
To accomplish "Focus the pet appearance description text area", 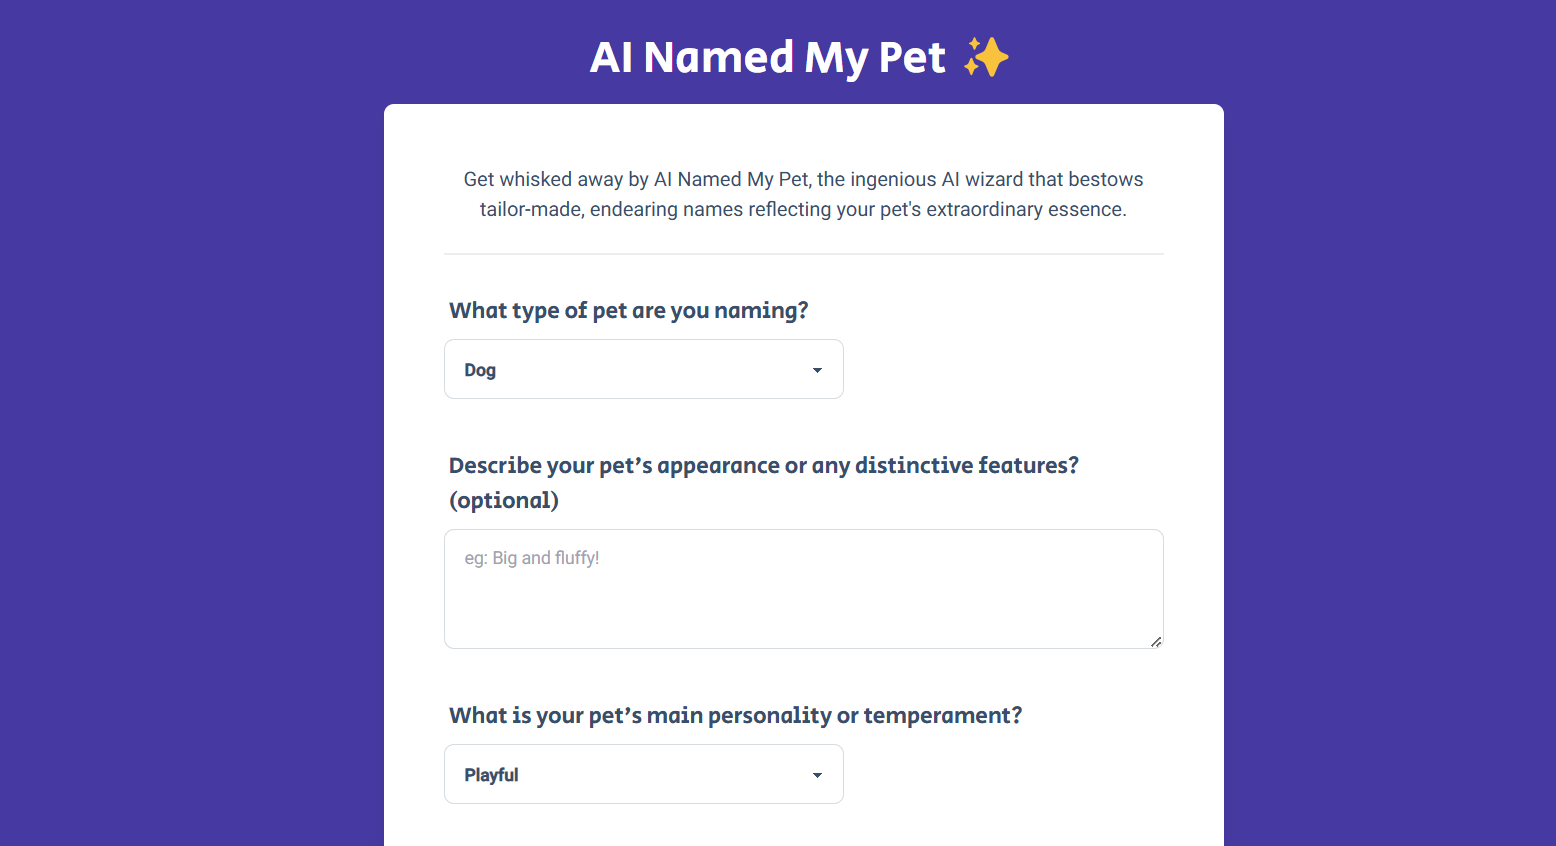I will pos(803,600).
